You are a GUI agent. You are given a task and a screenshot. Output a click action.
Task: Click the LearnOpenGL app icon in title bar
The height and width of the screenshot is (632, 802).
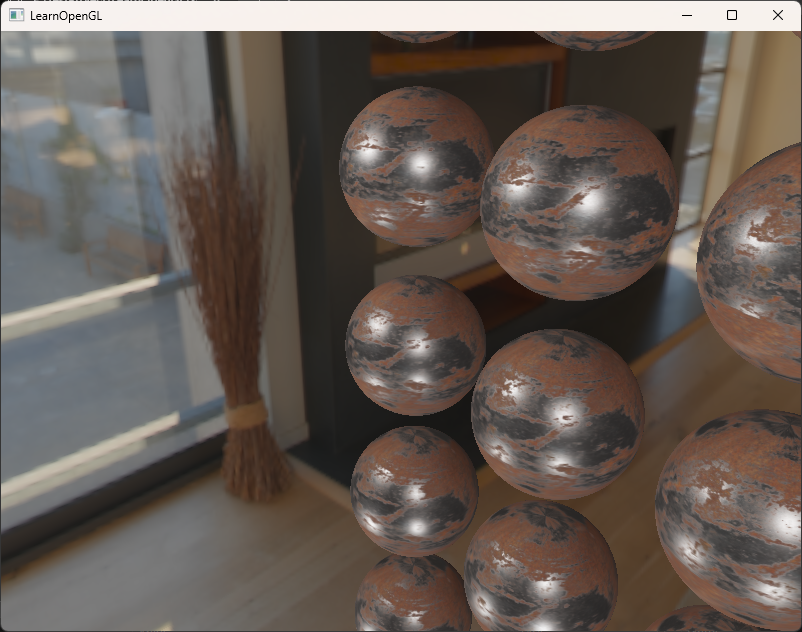click(16, 15)
